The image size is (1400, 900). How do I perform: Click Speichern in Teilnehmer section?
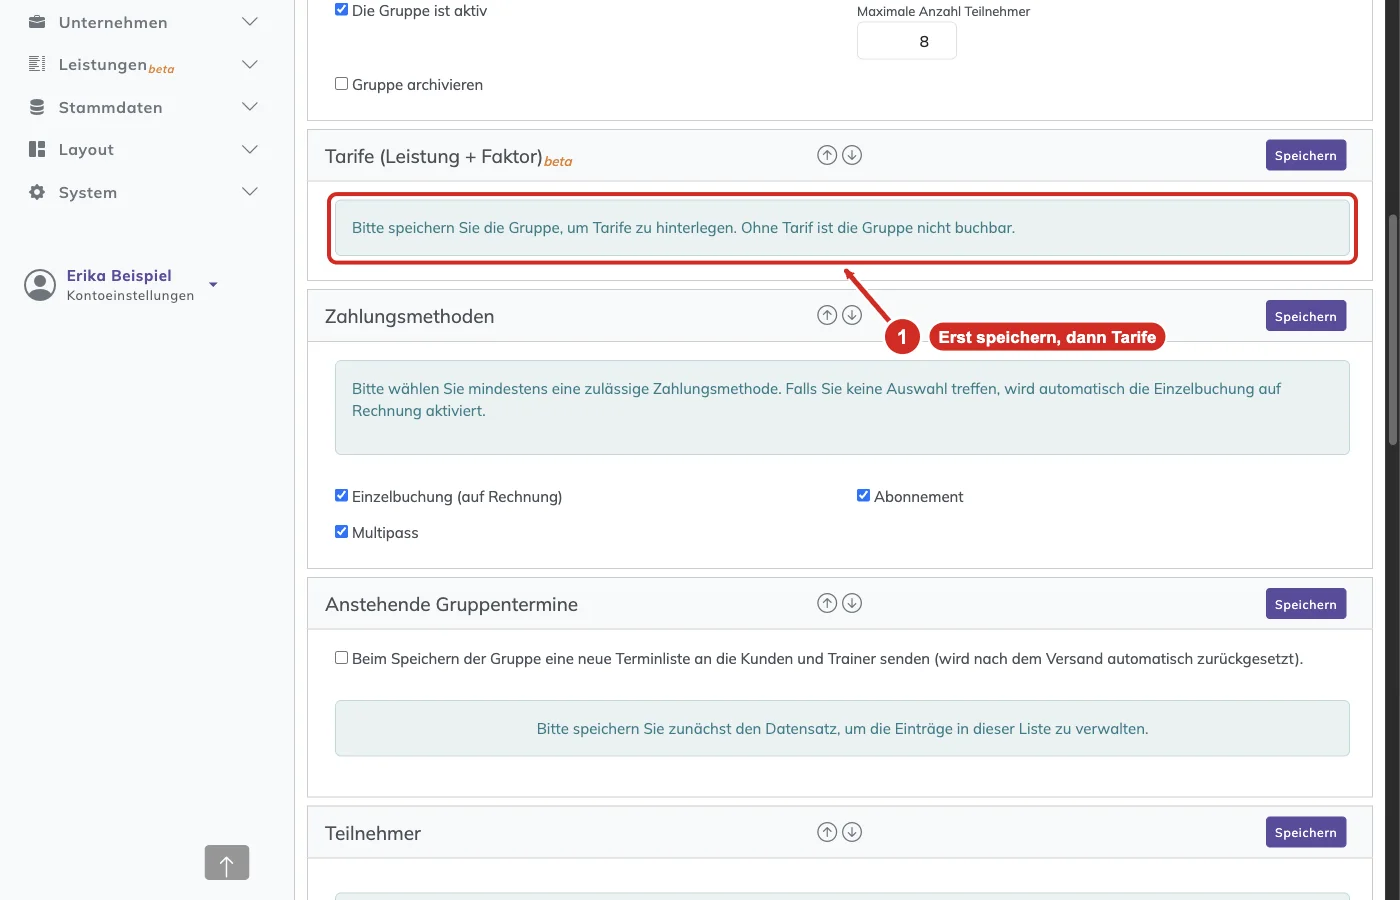tap(1306, 832)
